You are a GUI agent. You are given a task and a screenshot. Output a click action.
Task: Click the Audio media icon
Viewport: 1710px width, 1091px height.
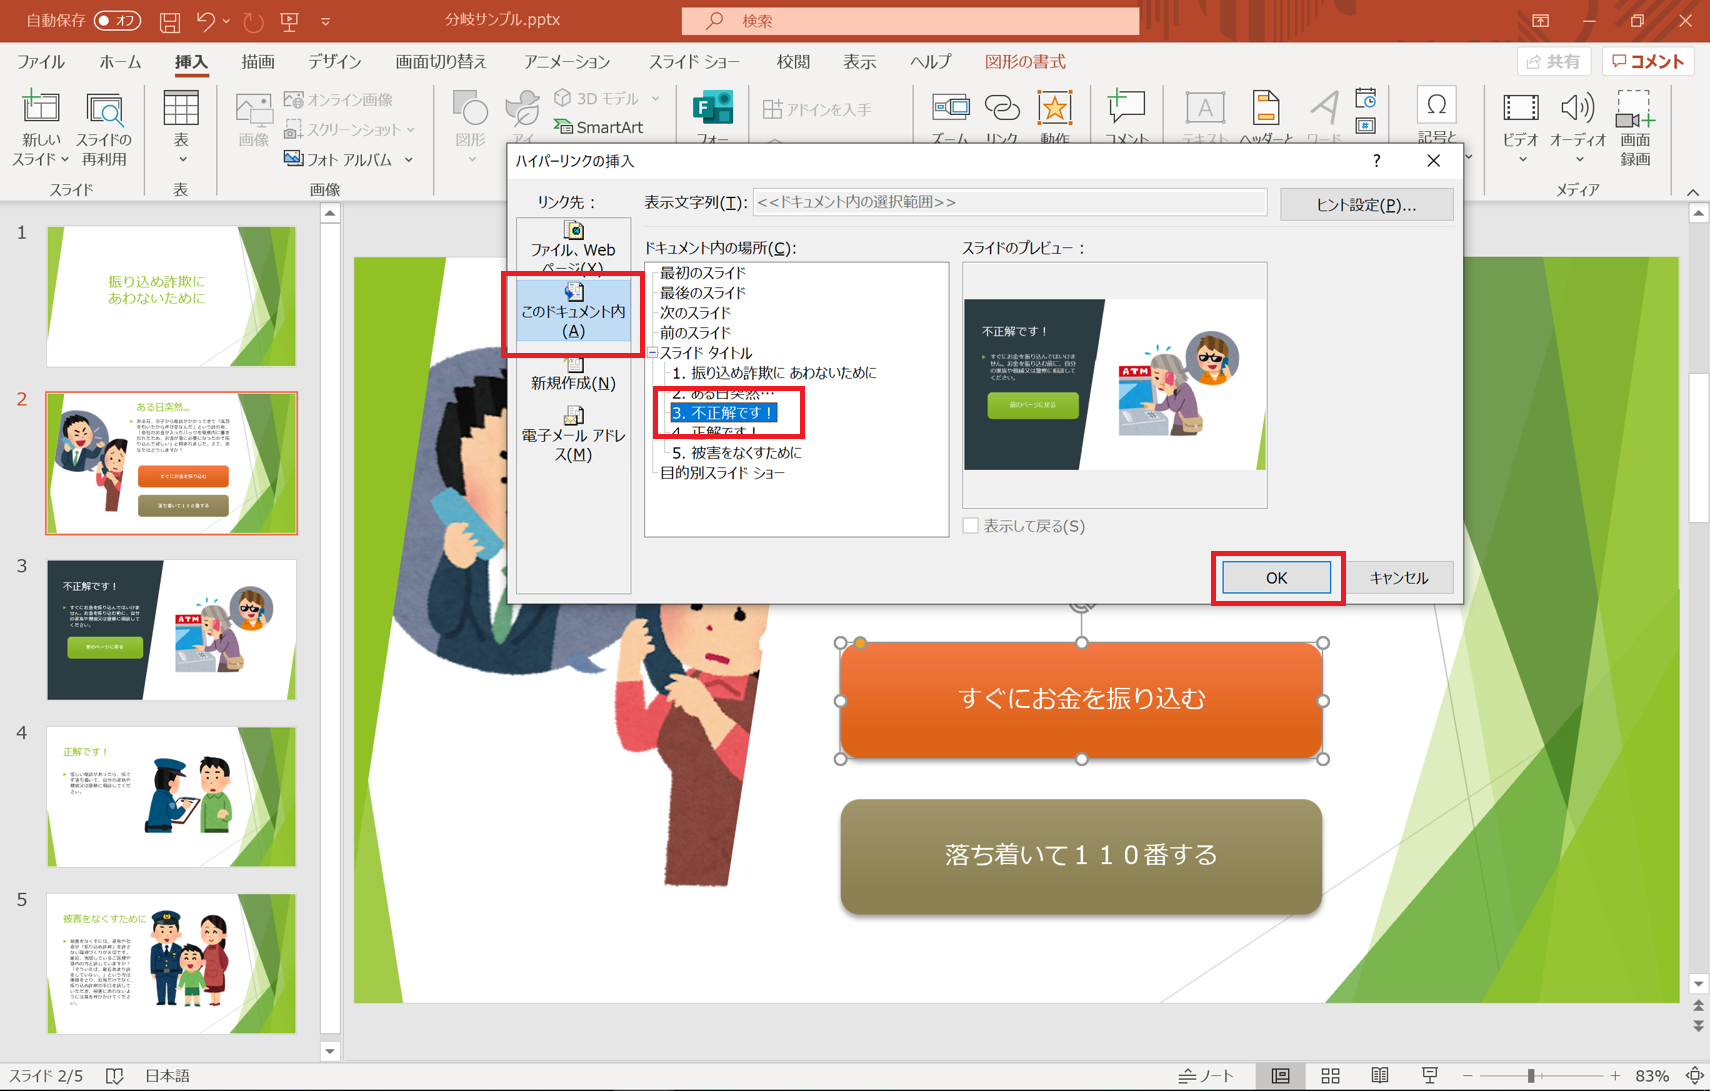(1577, 109)
